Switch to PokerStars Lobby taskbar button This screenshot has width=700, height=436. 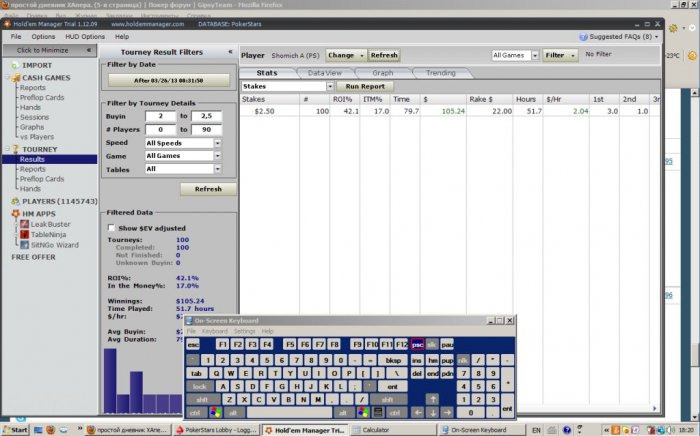pos(216,430)
